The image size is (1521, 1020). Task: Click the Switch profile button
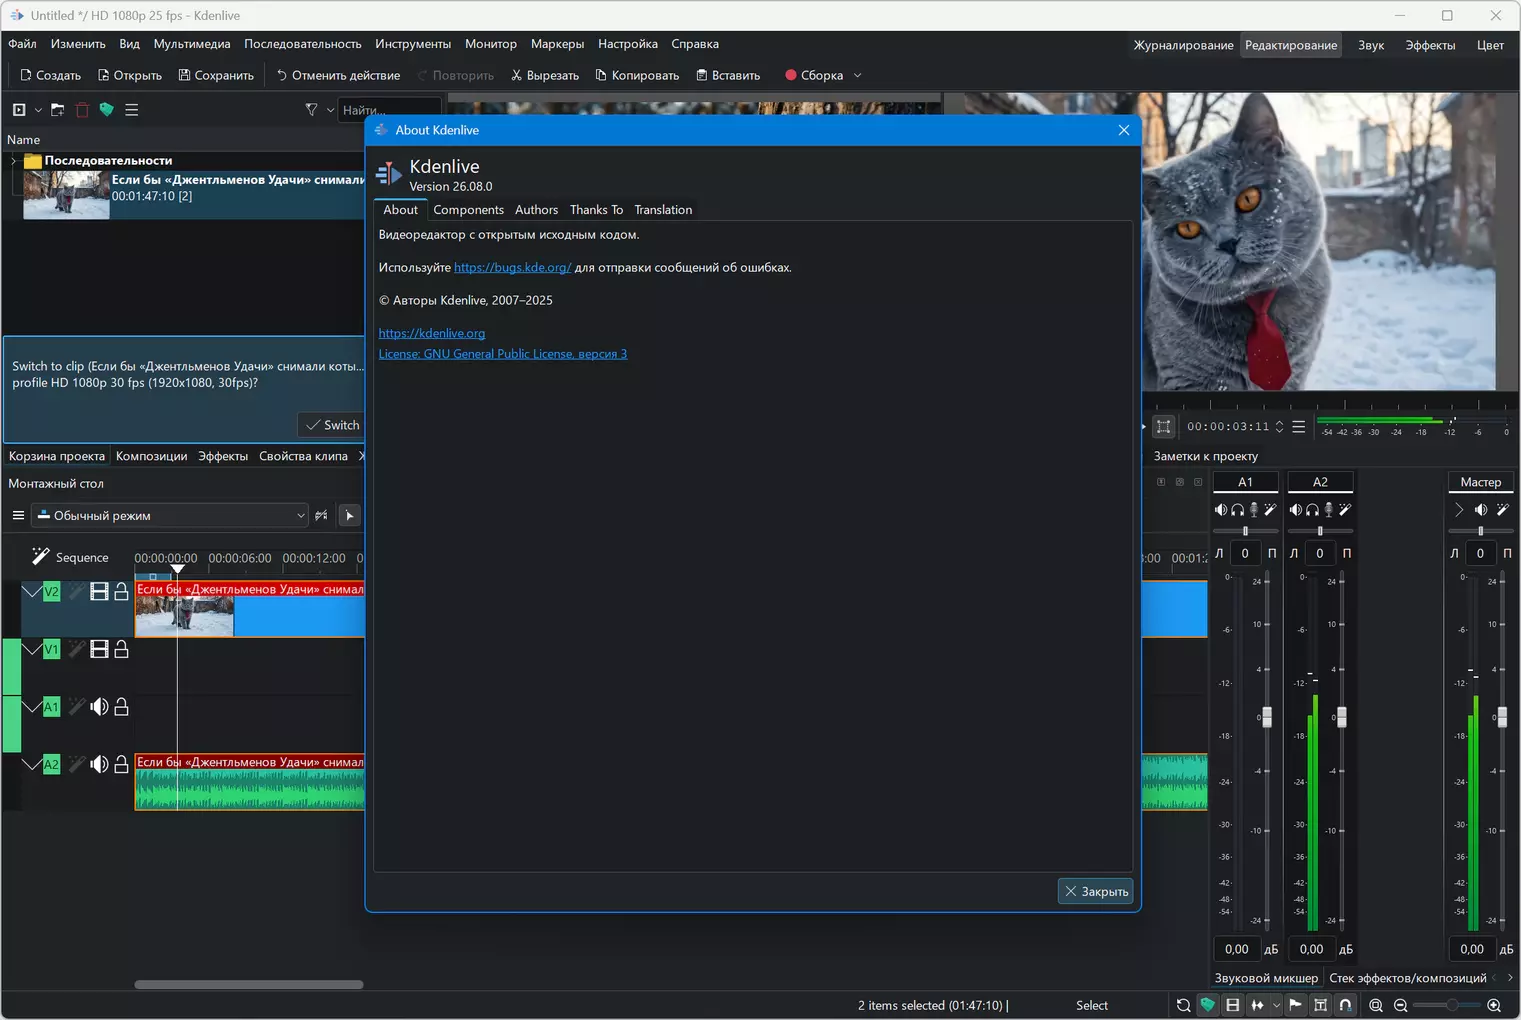332,425
